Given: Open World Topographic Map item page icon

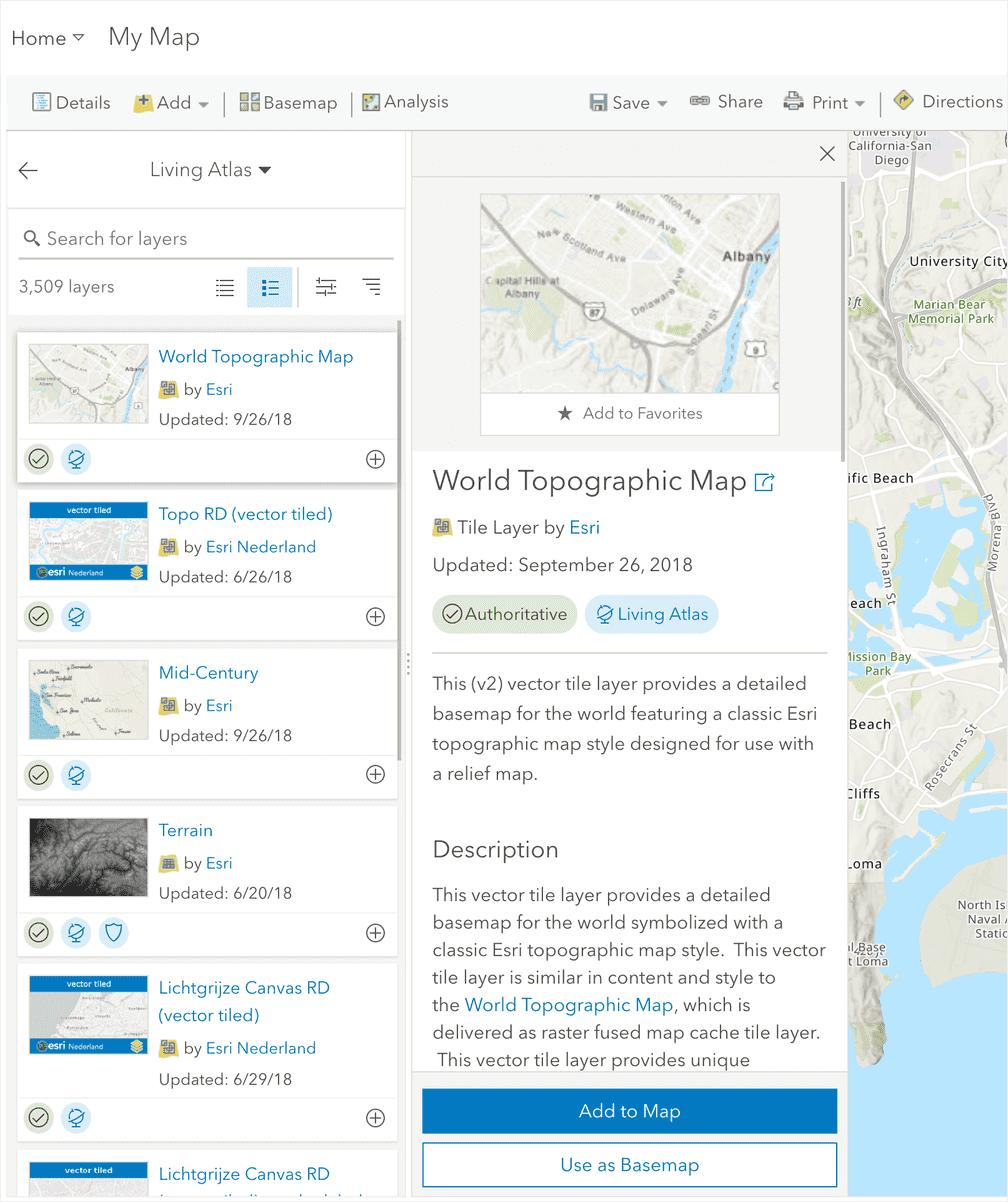Looking at the screenshot, I should 764,481.
